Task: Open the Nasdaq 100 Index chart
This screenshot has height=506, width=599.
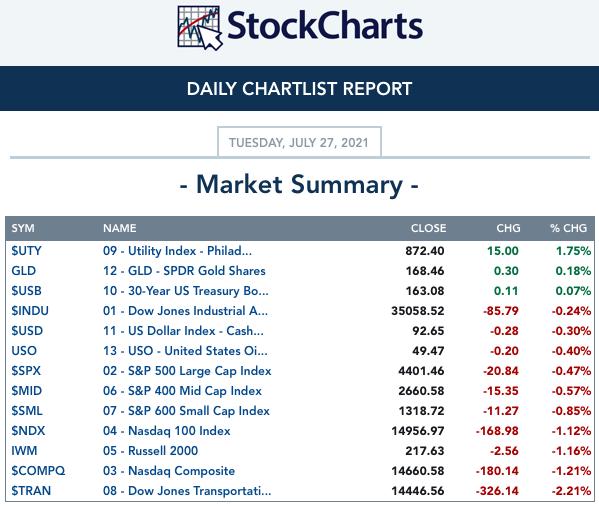Action: click(x=167, y=431)
